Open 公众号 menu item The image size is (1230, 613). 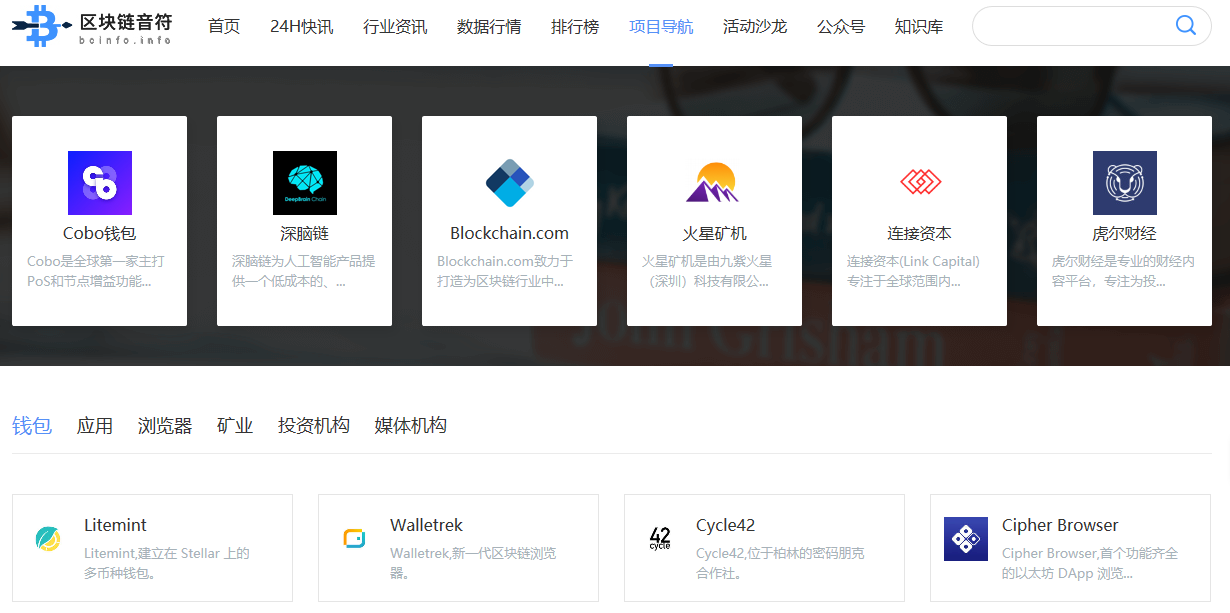click(x=841, y=27)
